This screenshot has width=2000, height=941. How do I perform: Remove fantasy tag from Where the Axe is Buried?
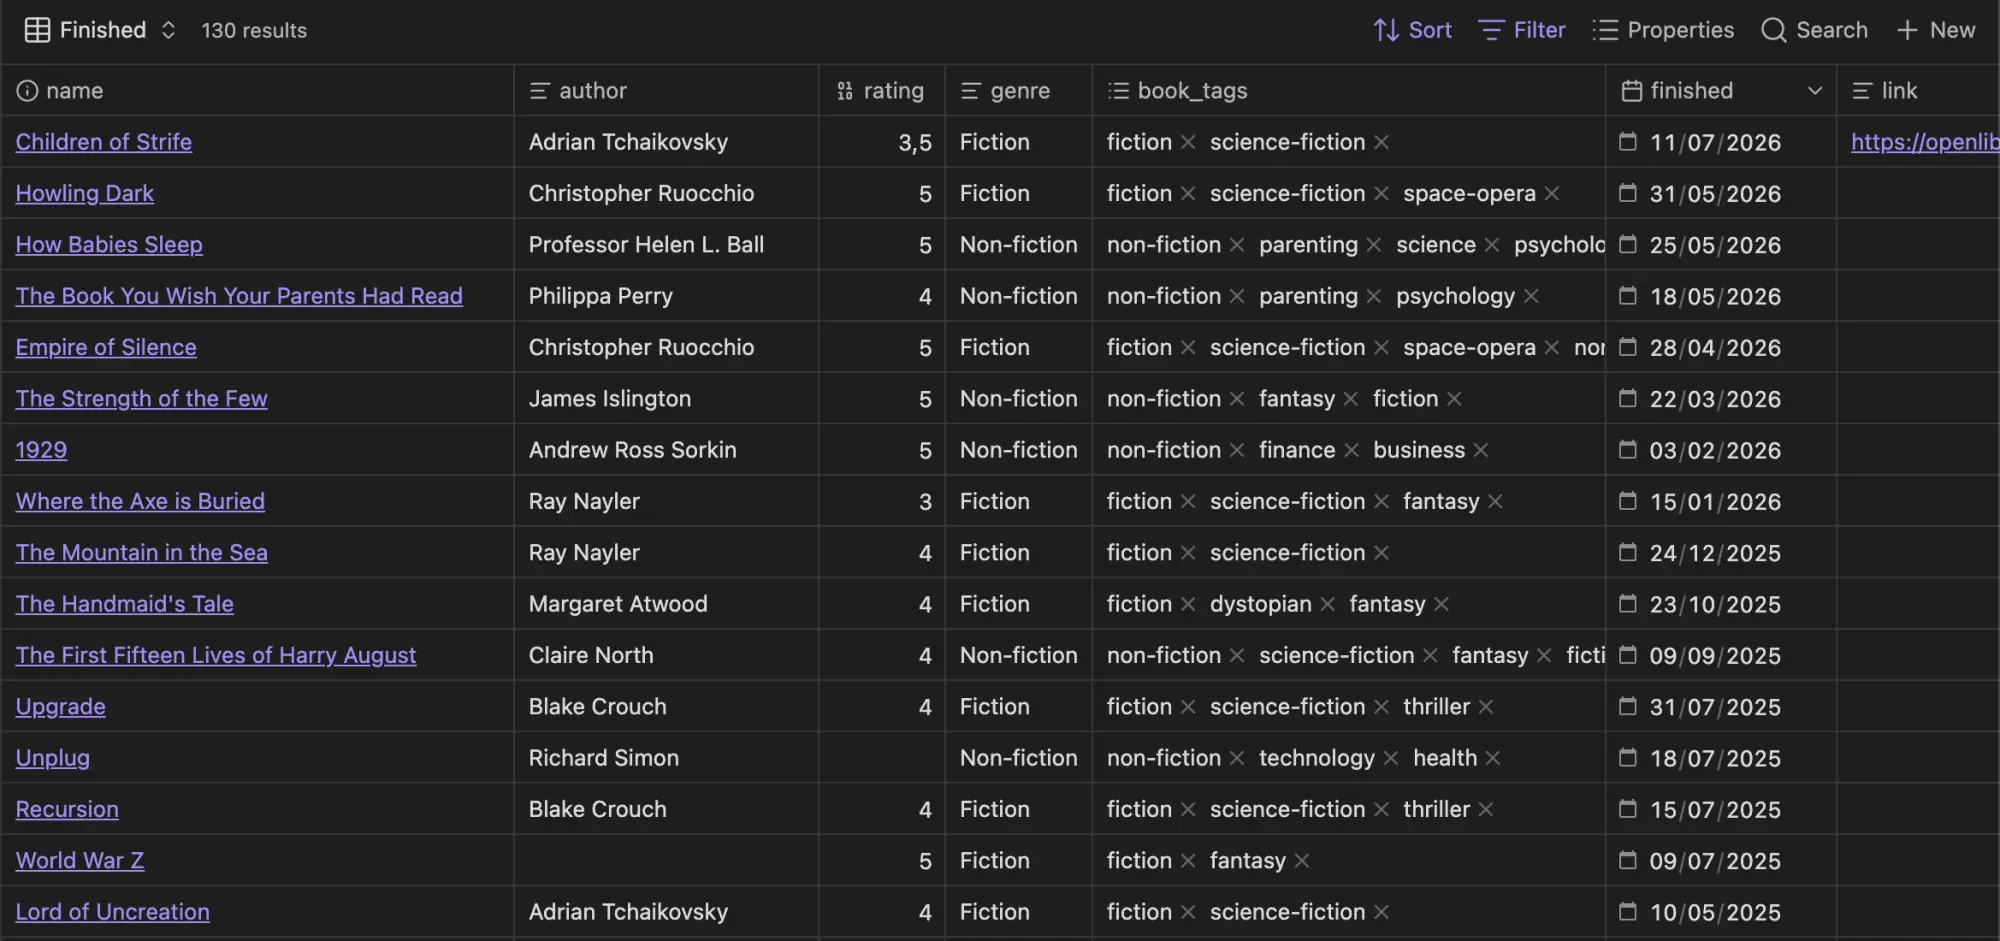coord(1496,501)
